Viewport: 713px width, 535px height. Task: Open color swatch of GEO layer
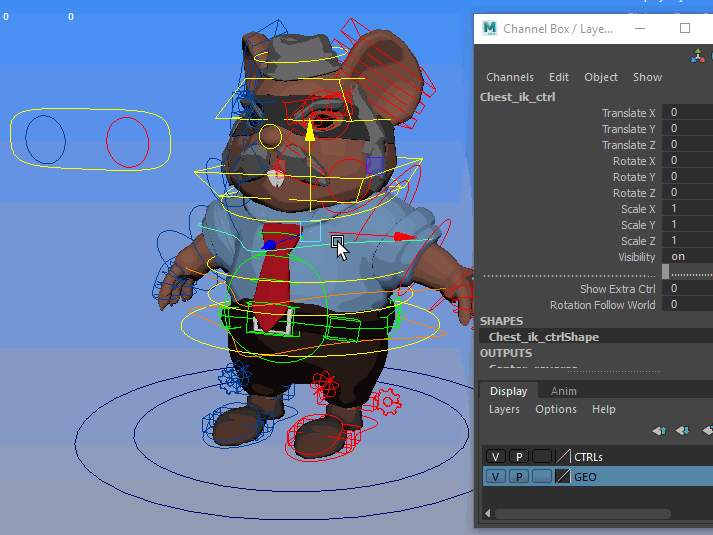click(x=563, y=476)
